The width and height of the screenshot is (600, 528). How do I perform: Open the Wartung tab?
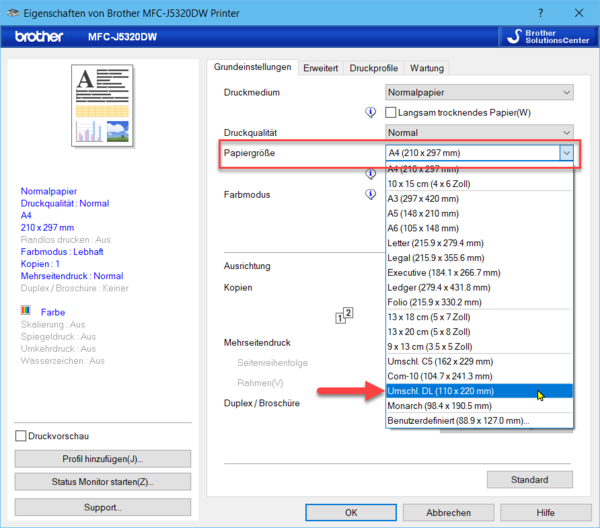pos(427,68)
